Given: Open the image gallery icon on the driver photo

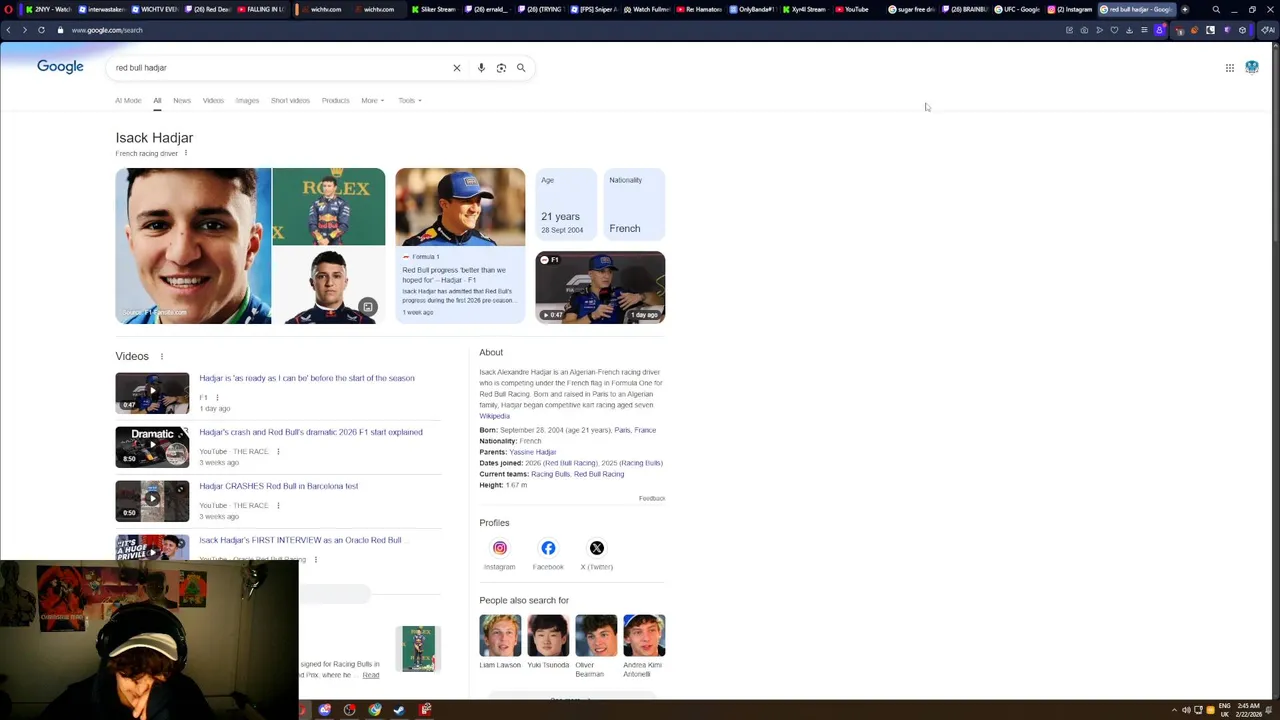Looking at the screenshot, I should (368, 307).
